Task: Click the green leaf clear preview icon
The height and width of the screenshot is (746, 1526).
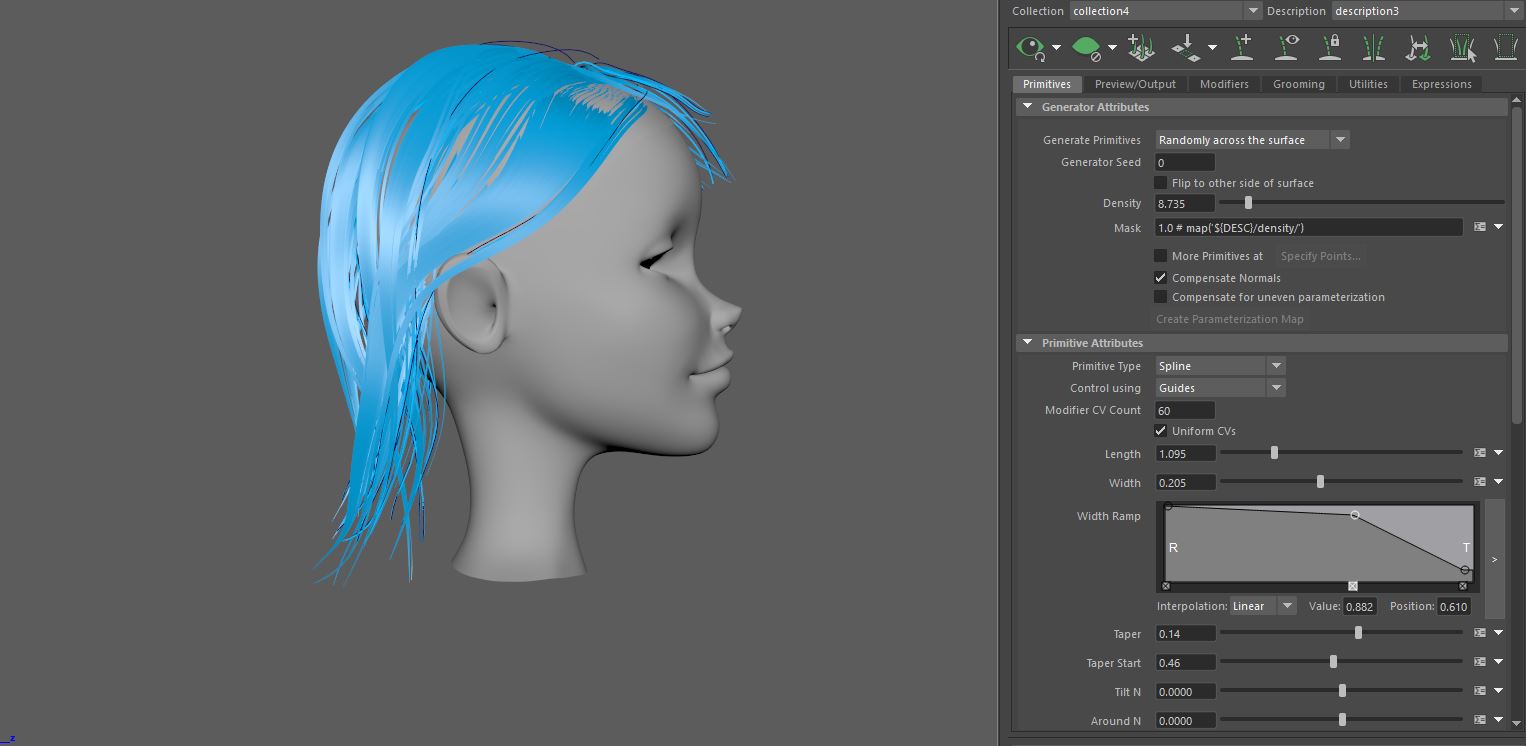Action: (x=1085, y=47)
